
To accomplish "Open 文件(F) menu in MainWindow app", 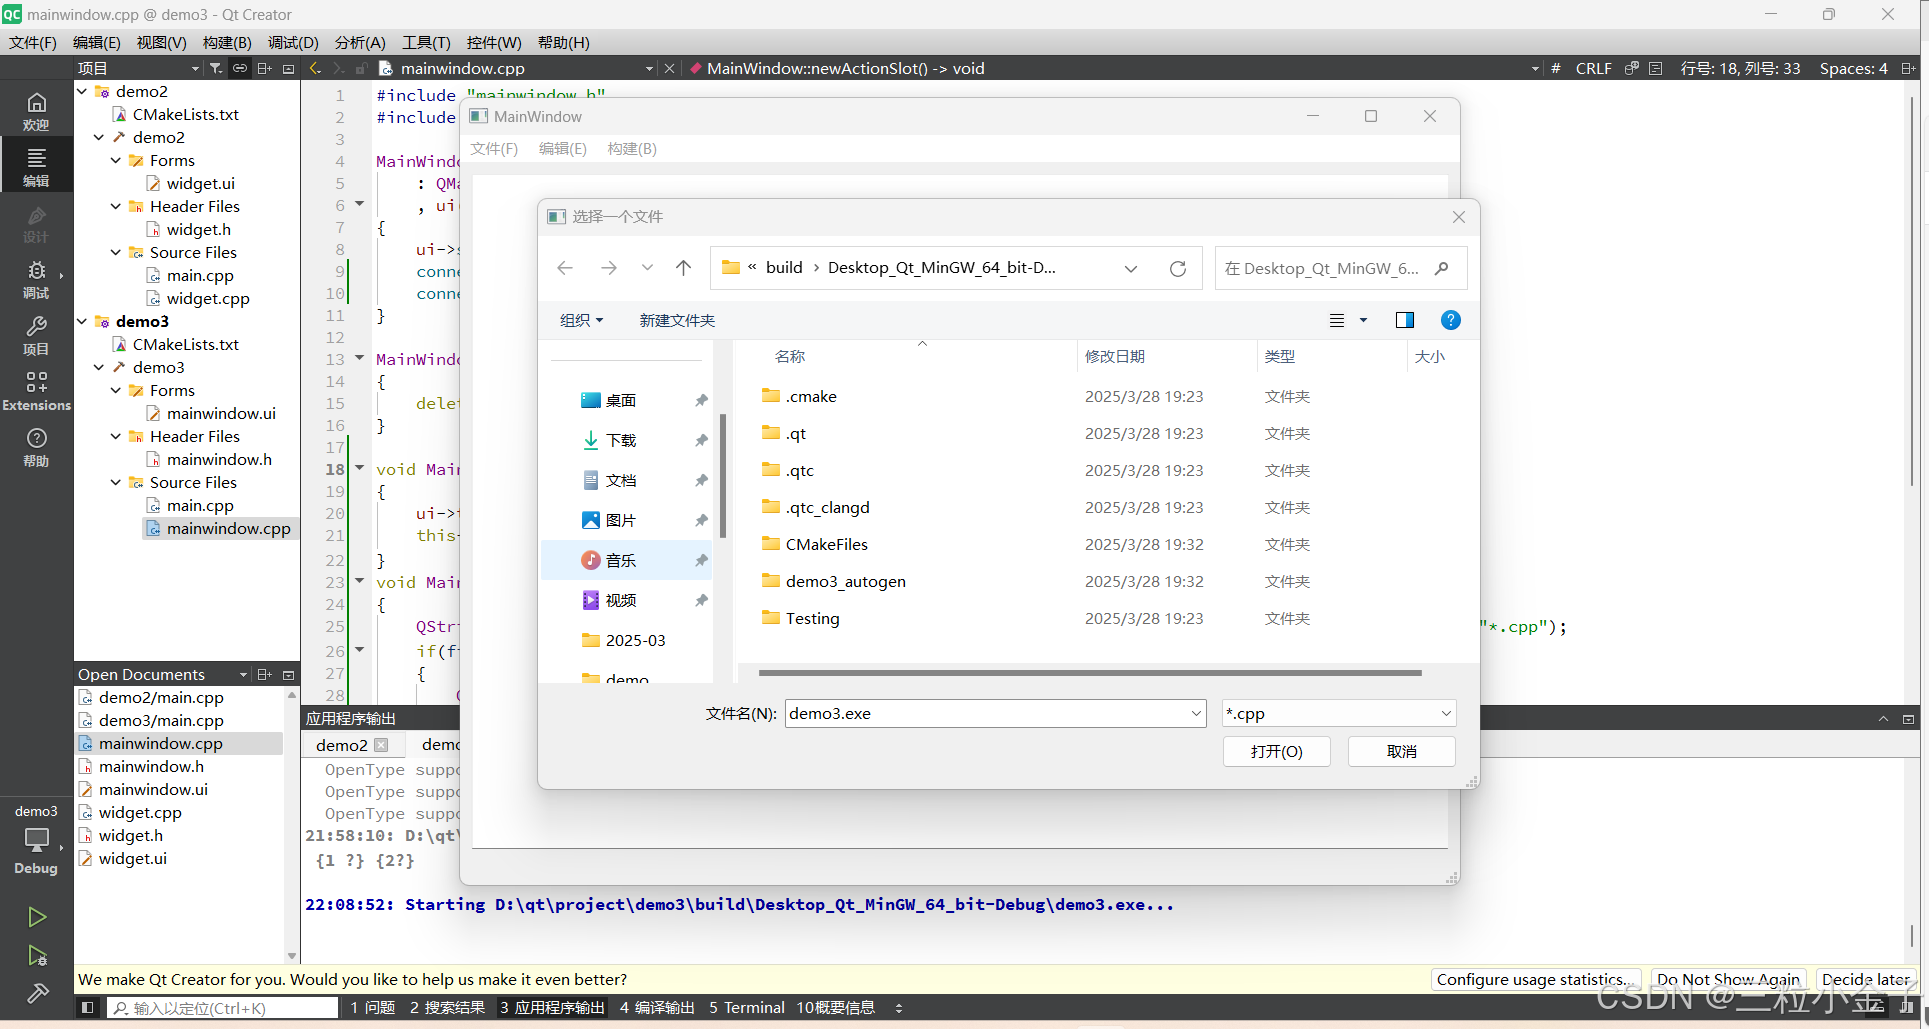I will pyautogui.click(x=494, y=148).
